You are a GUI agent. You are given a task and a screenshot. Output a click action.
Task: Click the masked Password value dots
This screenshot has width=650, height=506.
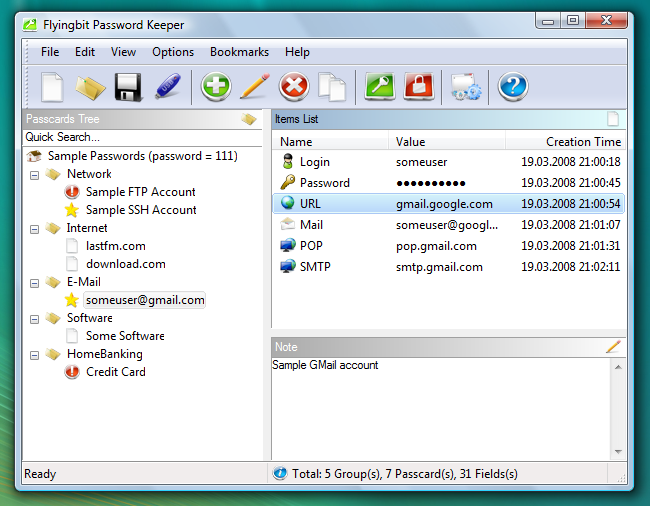[431, 183]
